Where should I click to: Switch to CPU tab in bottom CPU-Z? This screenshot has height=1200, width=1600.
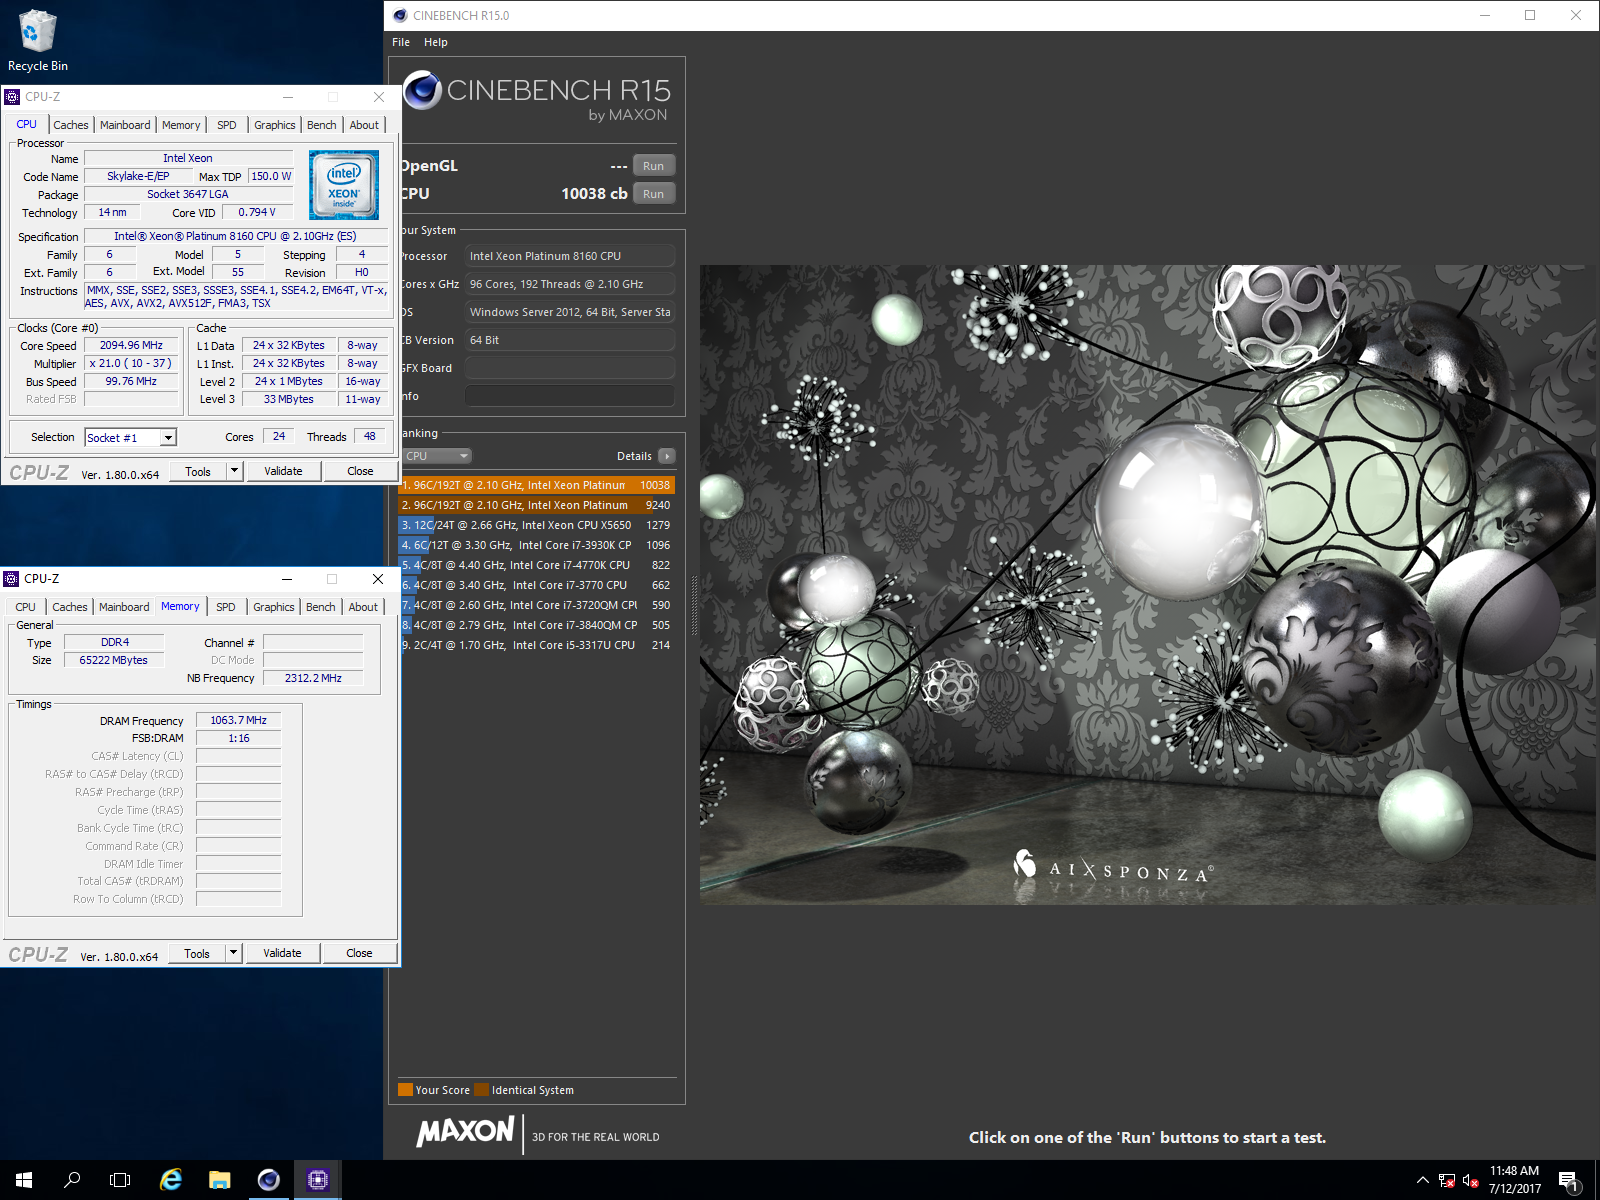[x=26, y=607]
